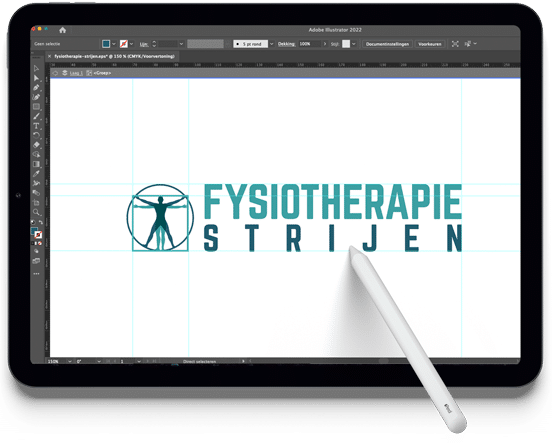Select the Zoom magnifier tool
This screenshot has width=552, height=443.
click(36, 212)
